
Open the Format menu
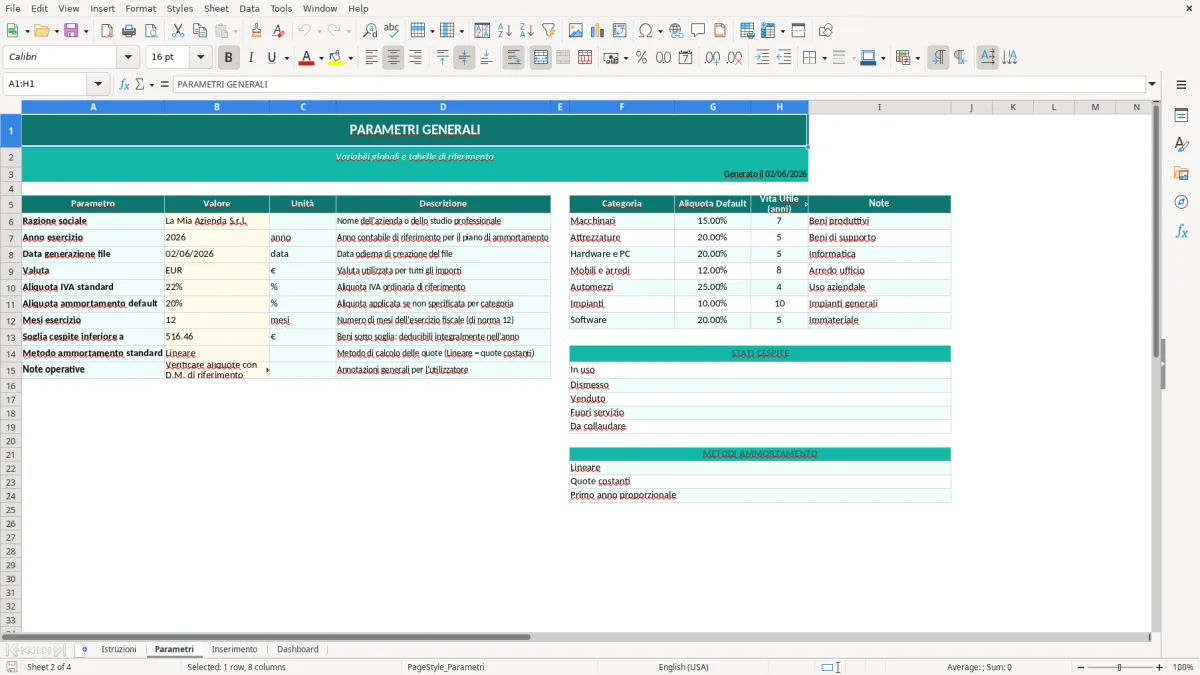pos(140,8)
